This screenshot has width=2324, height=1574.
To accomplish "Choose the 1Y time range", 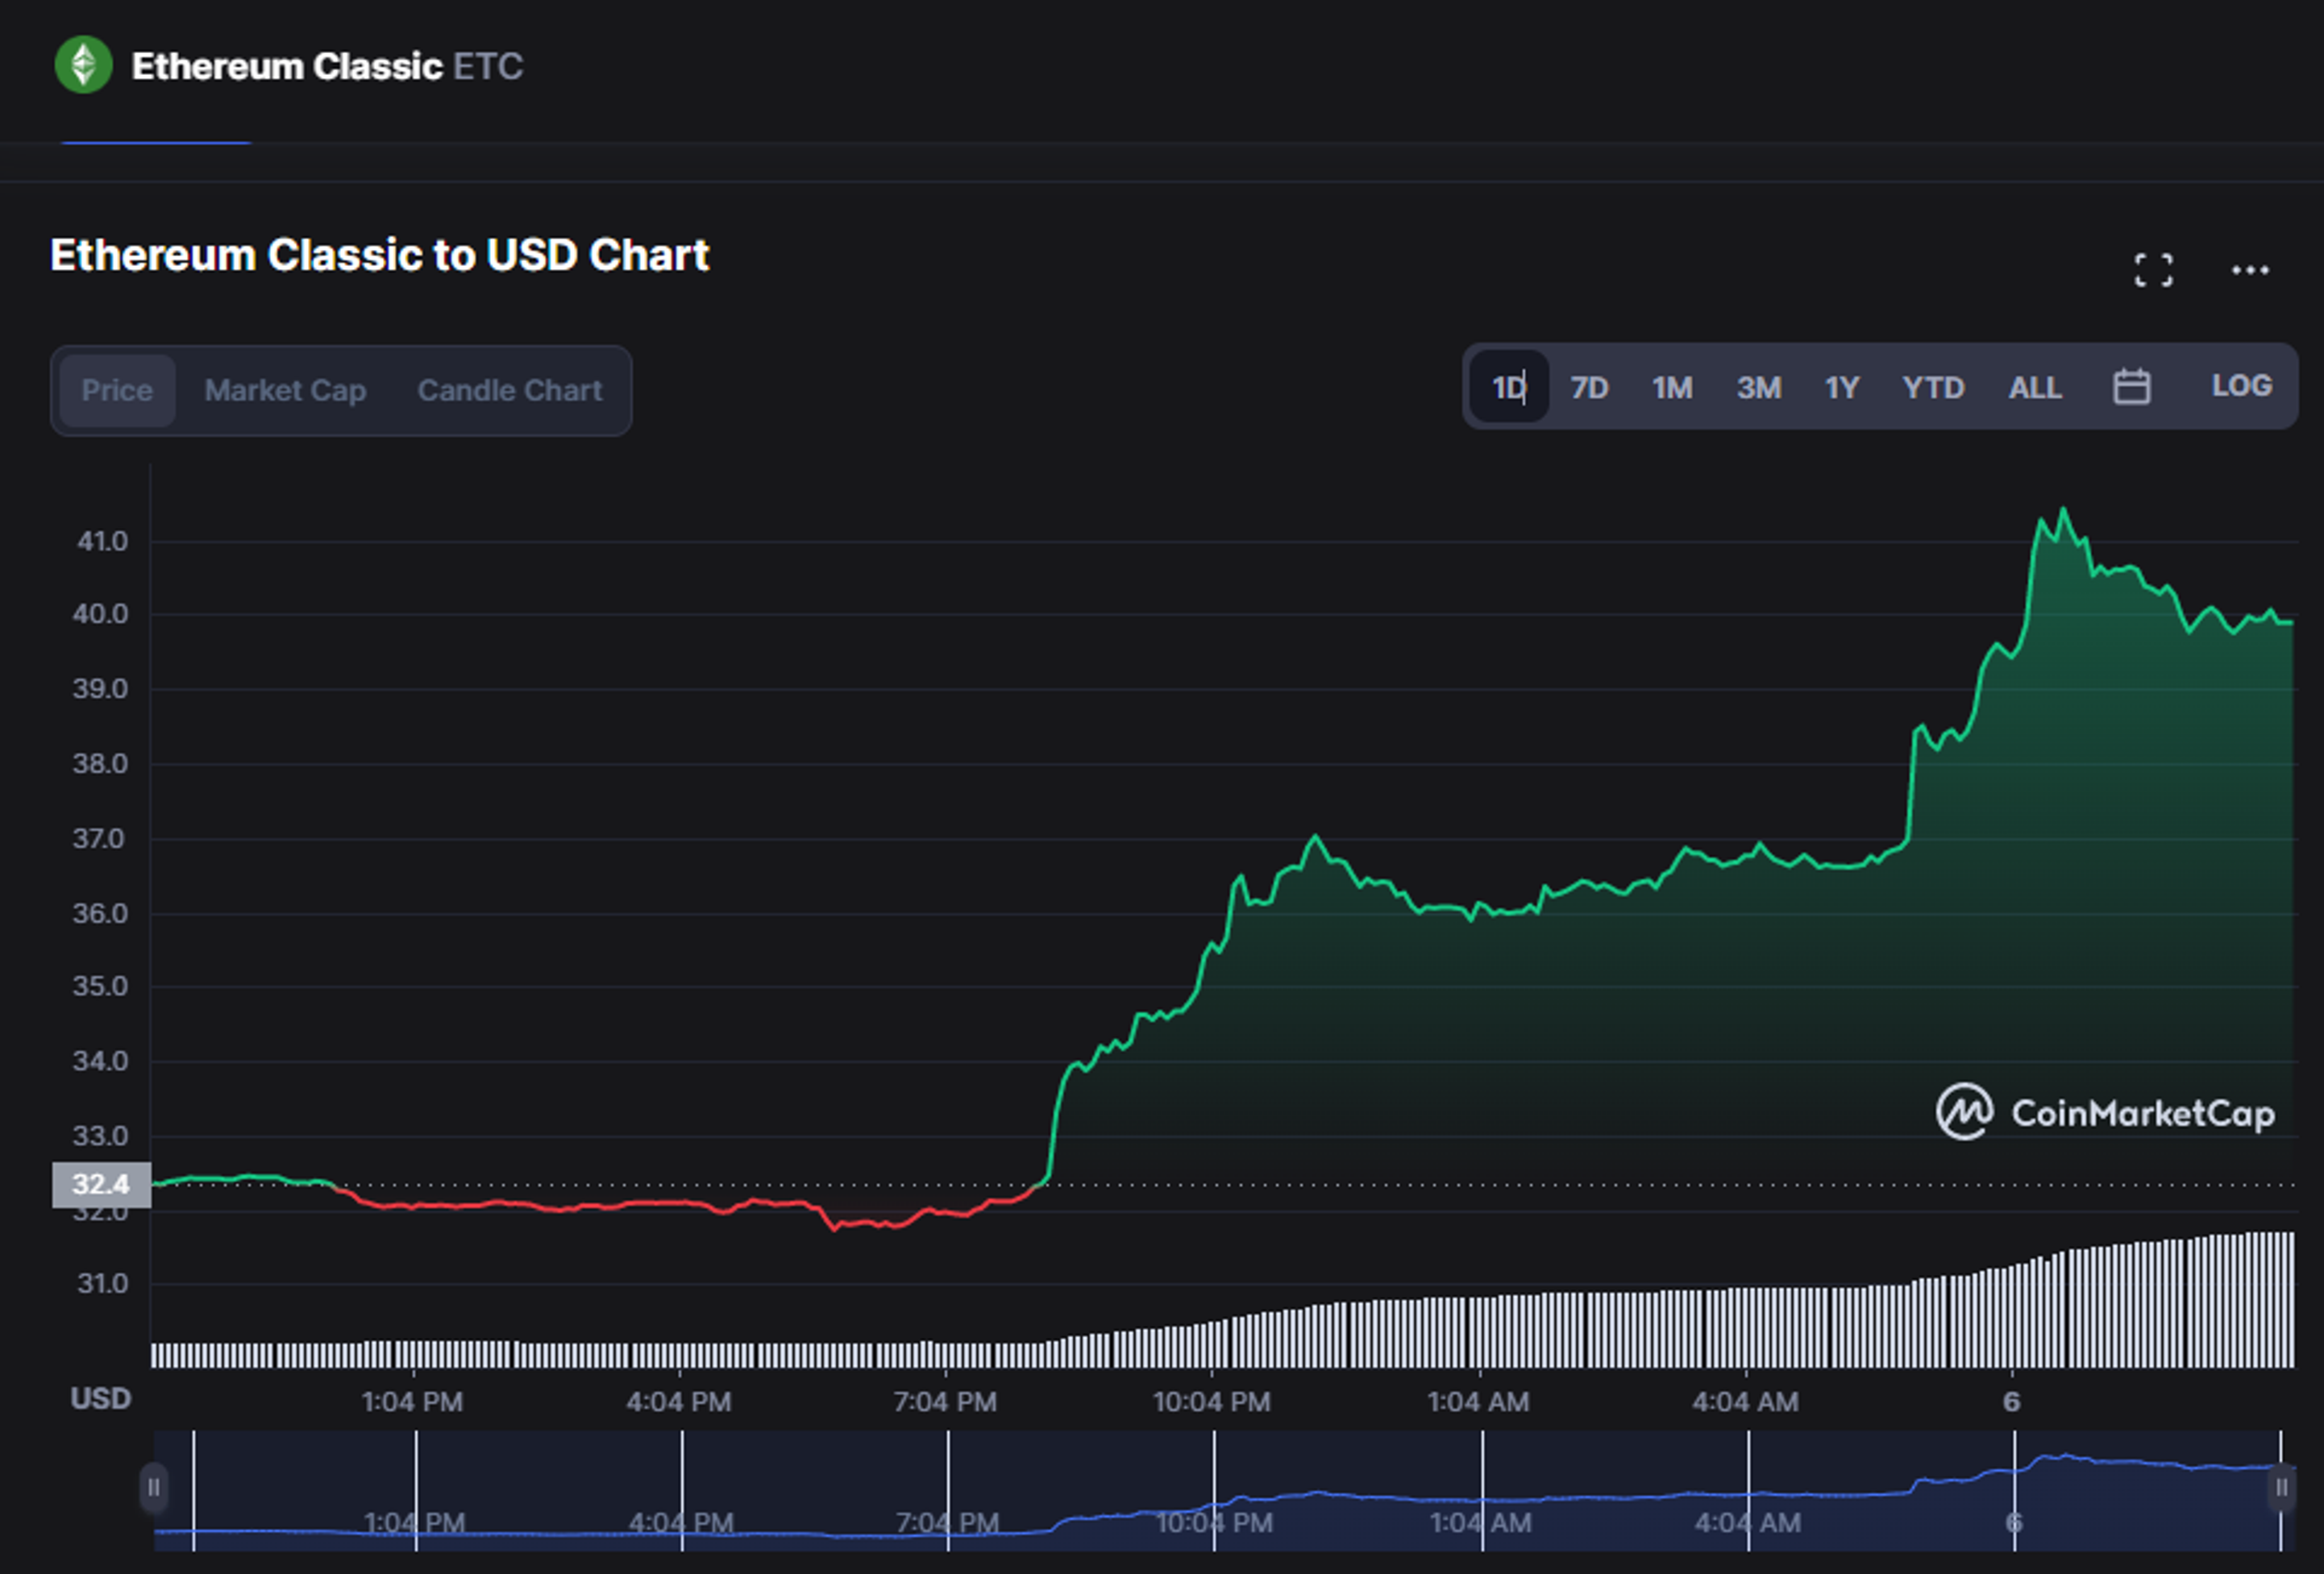I will pos(1841,388).
